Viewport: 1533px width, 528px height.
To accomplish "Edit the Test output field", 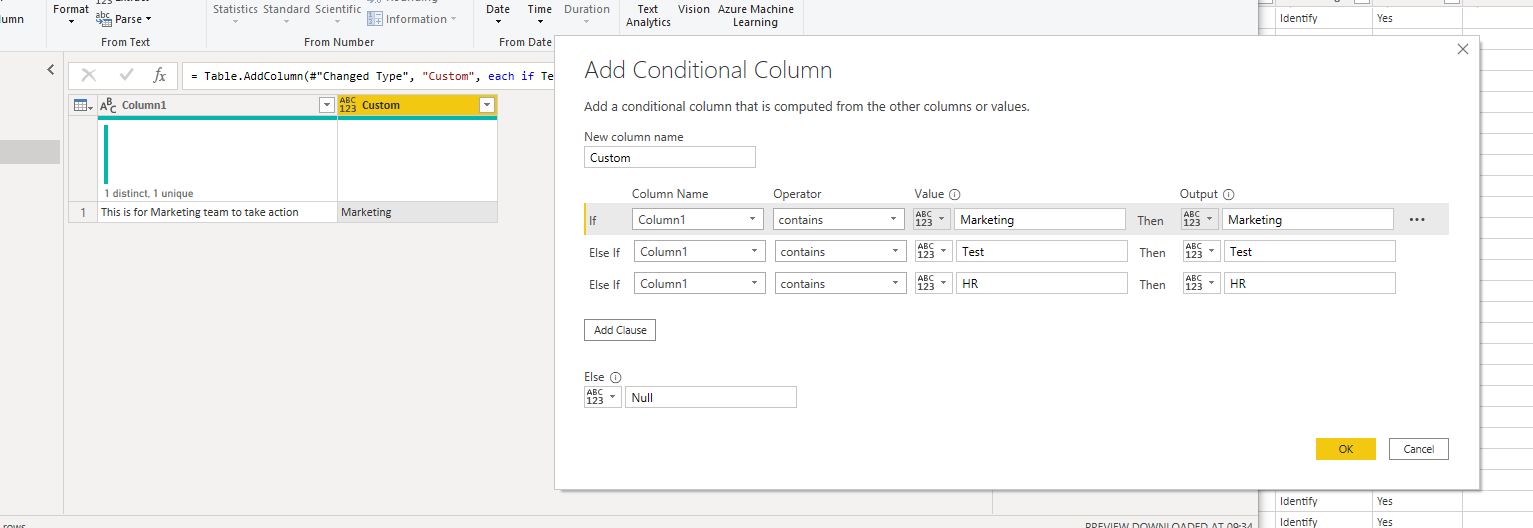I will click(x=1310, y=252).
